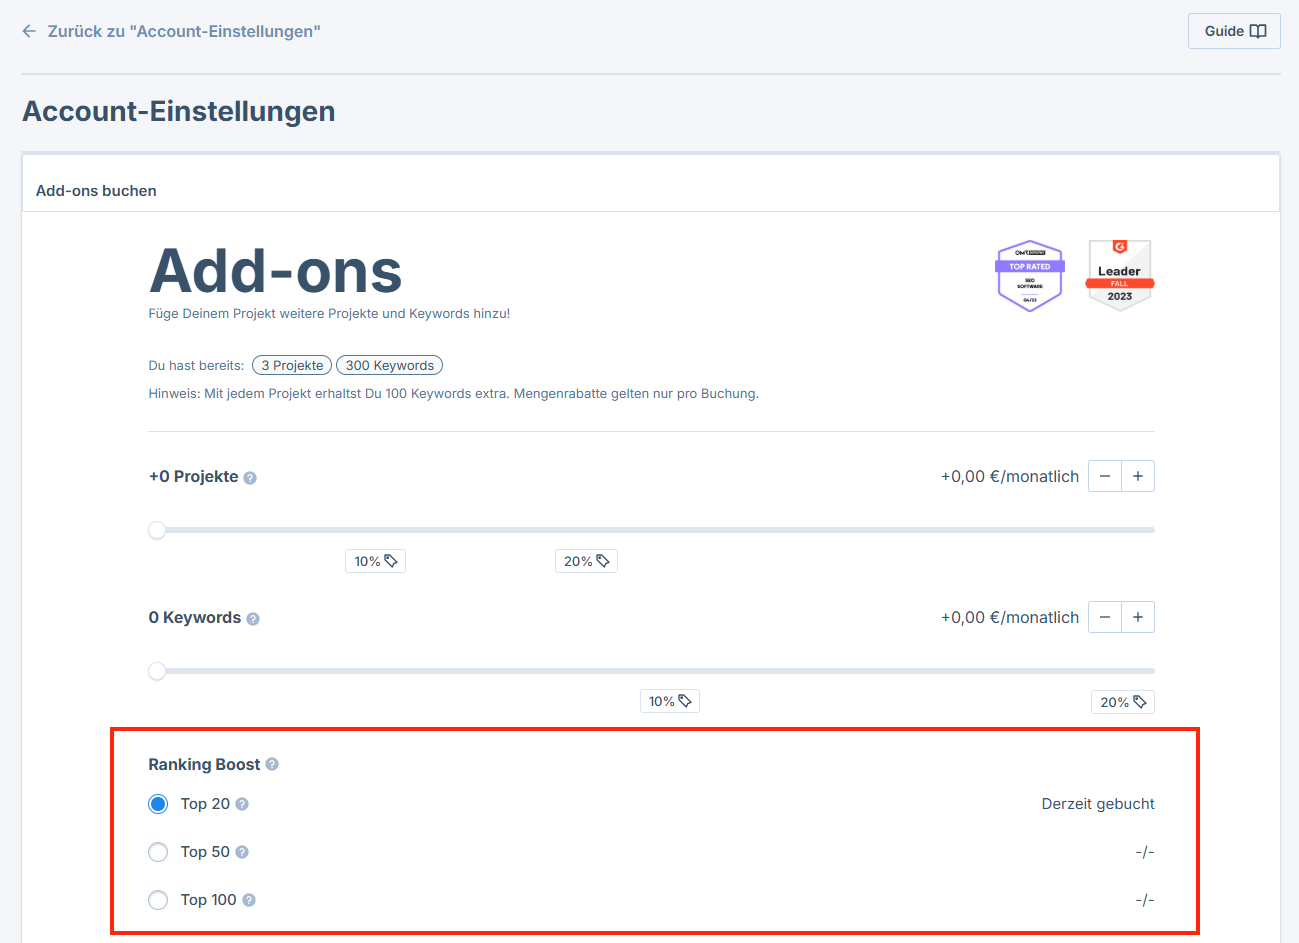
Task: Increase the Keywords amount with the plus stepper
Action: tap(1137, 617)
